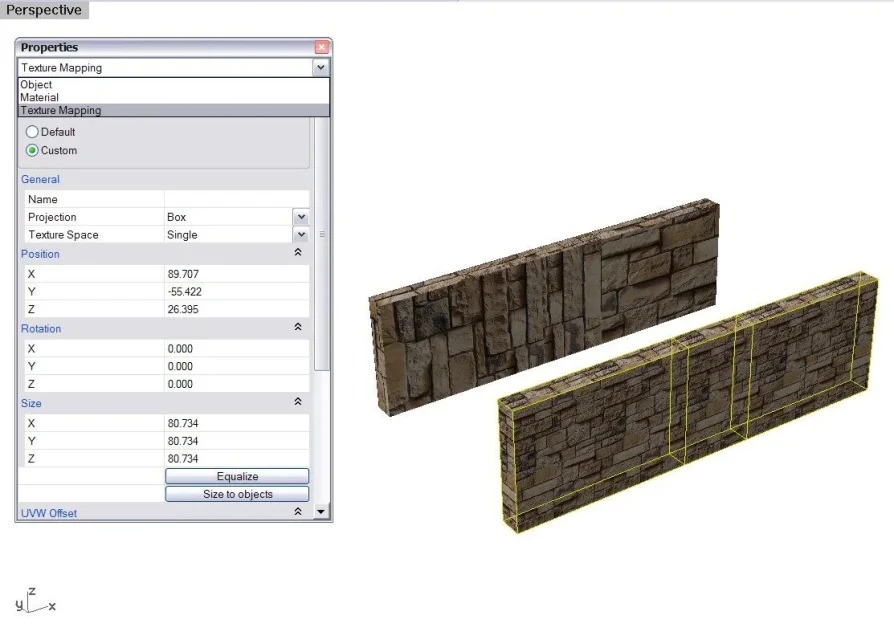Click the Rotation Y value field

click(237, 366)
